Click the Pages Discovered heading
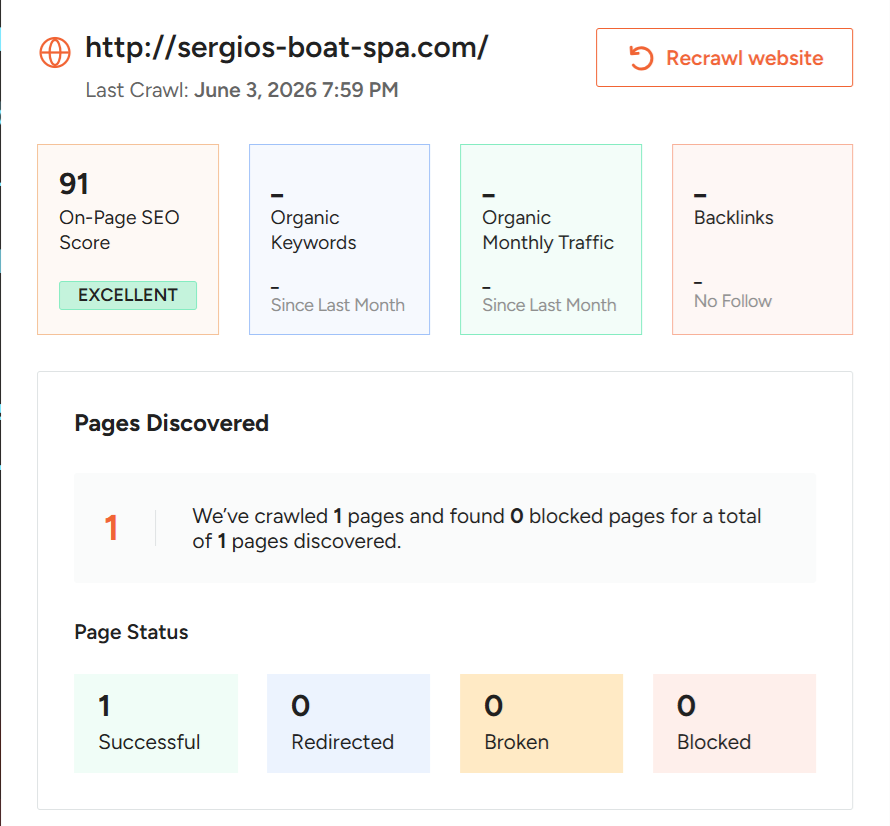This screenshot has height=826, width=890. point(171,424)
